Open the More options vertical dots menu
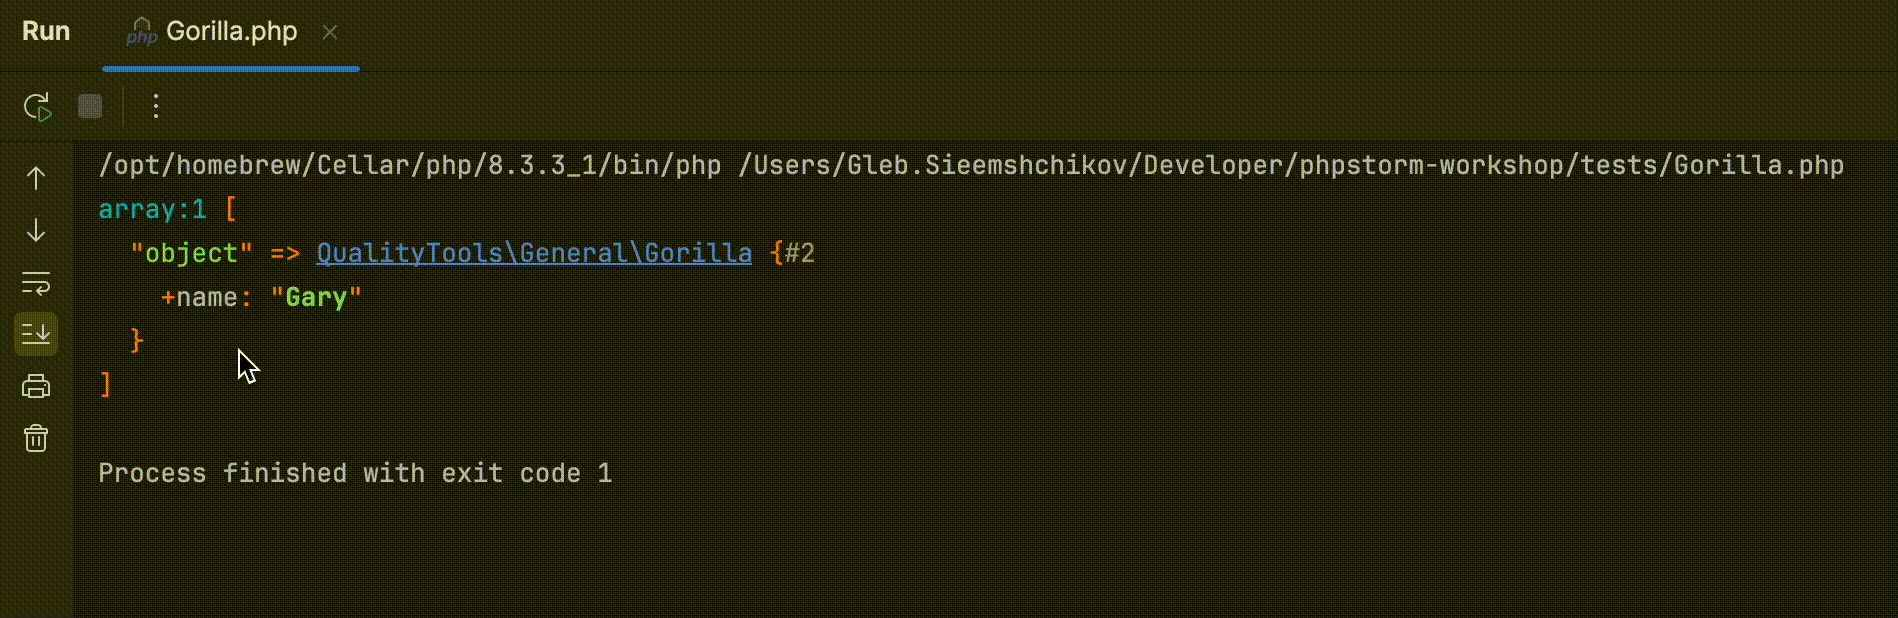The width and height of the screenshot is (1898, 618). tap(156, 107)
